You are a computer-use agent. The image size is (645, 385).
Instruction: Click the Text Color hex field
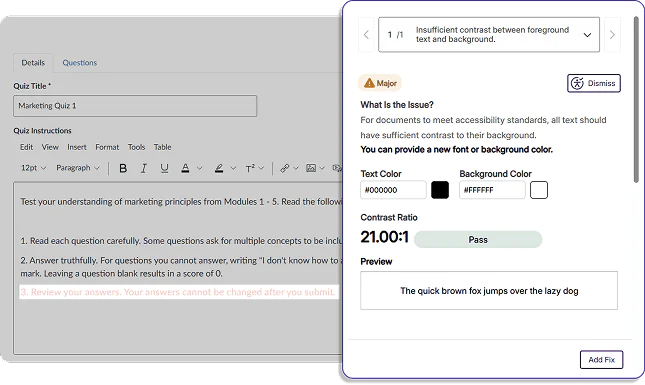(x=393, y=190)
